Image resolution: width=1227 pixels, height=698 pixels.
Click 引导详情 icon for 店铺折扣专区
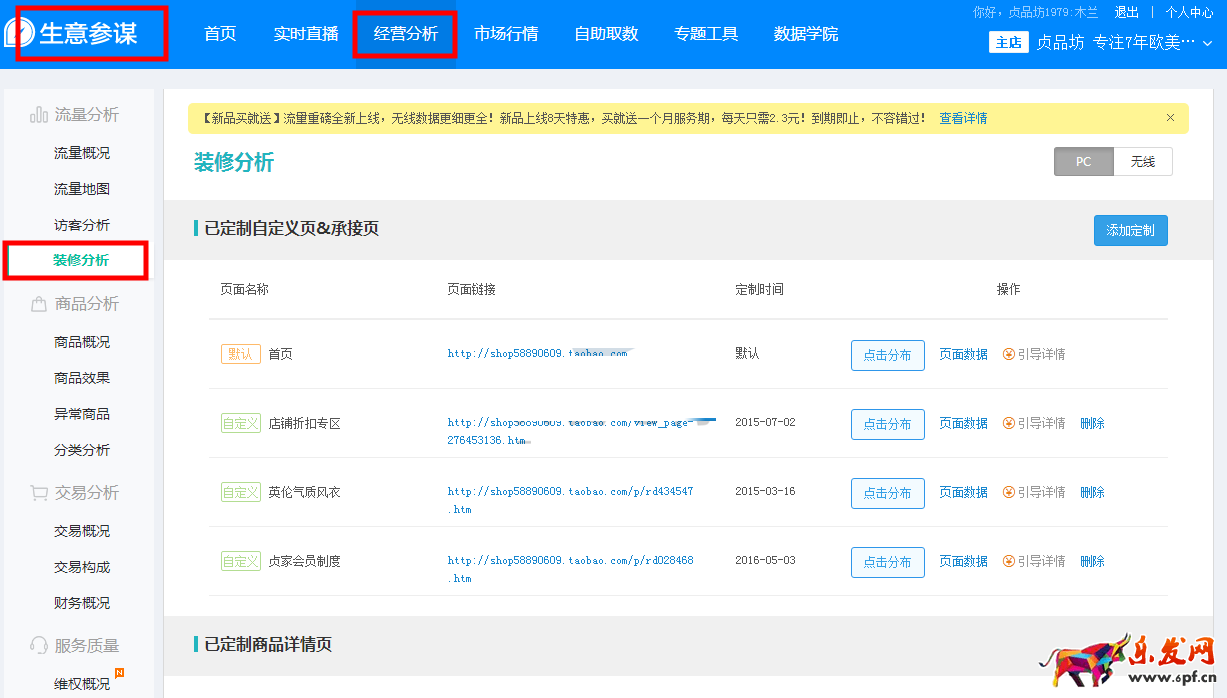pos(1009,423)
